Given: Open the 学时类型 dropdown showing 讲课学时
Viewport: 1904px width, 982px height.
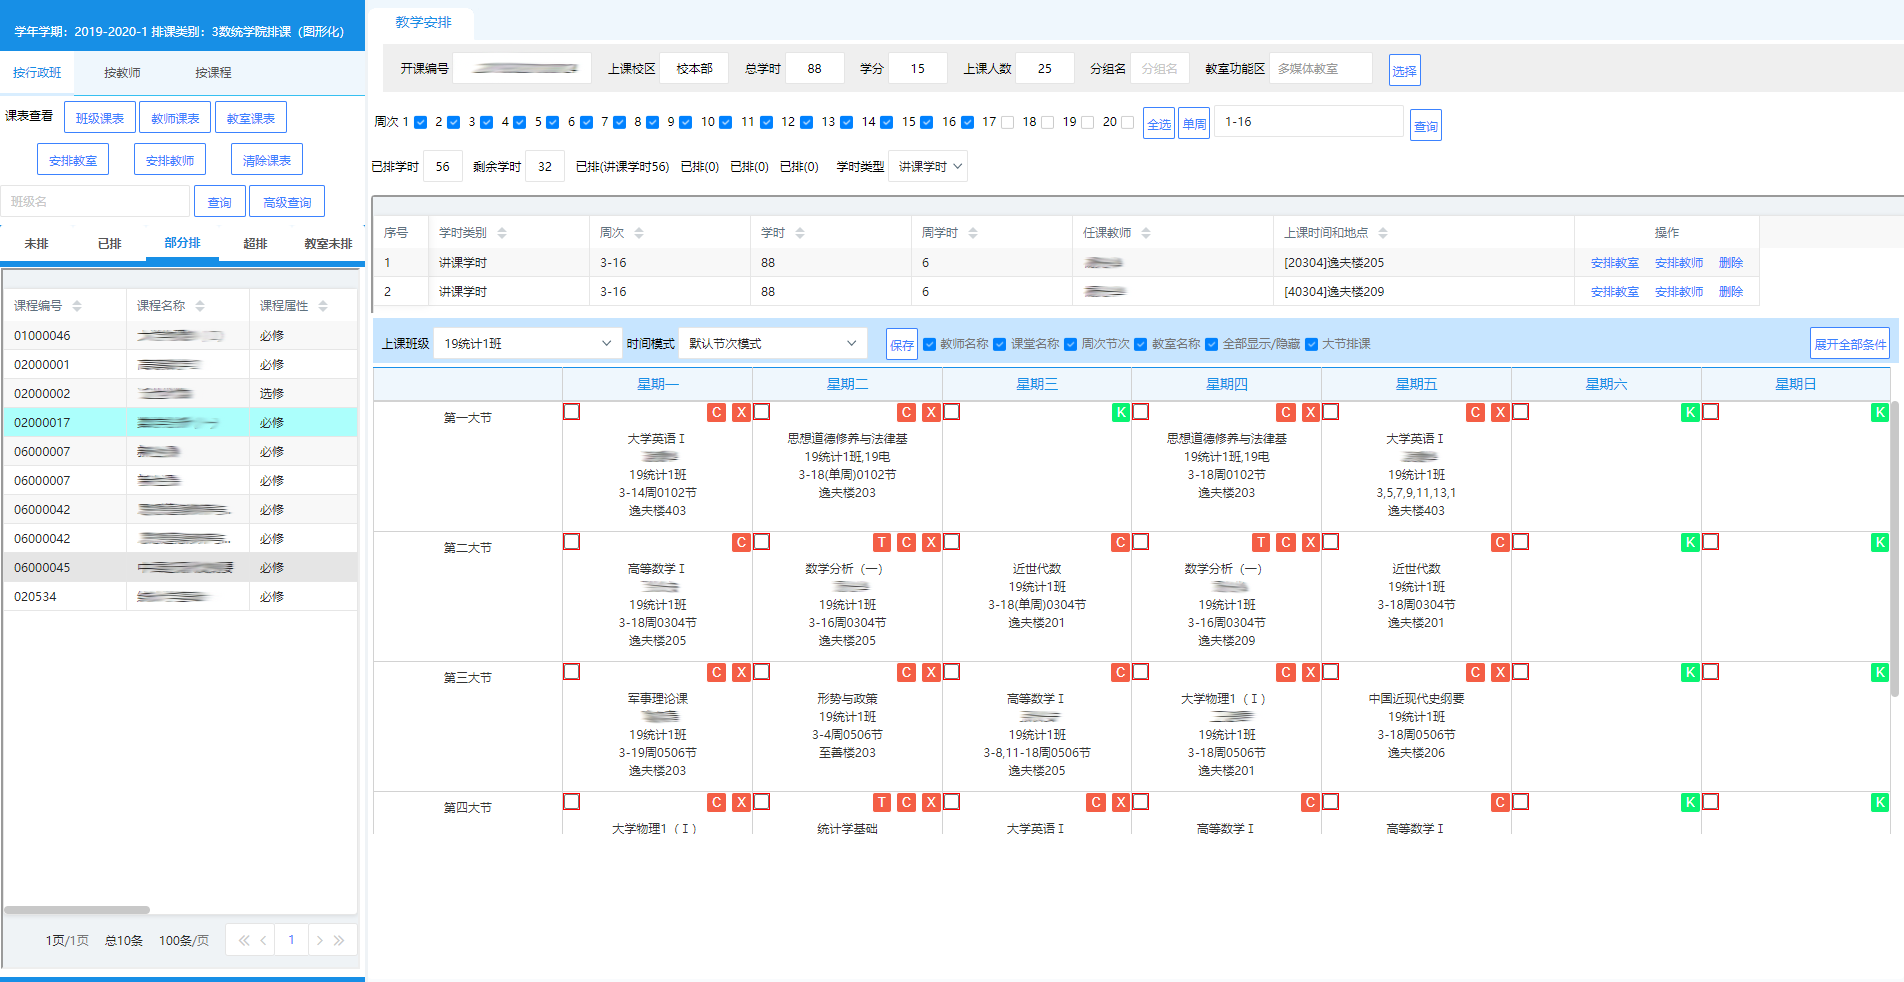Looking at the screenshot, I should 928,166.
